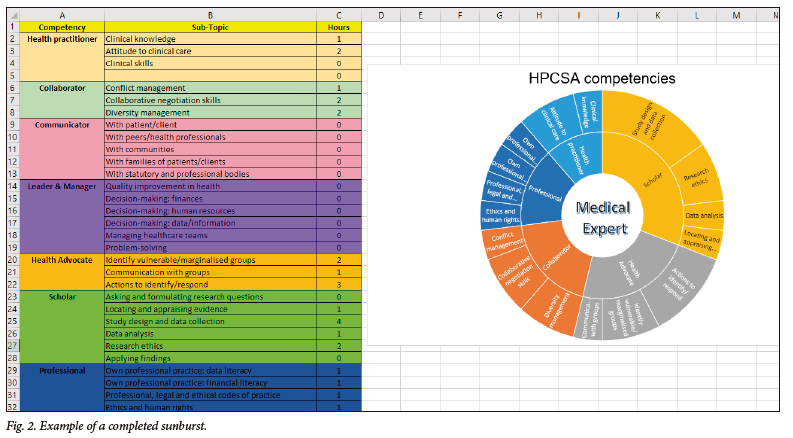The height and width of the screenshot is (438, 793).
Task: Select the "Hours" header cell
Action: 339,27
